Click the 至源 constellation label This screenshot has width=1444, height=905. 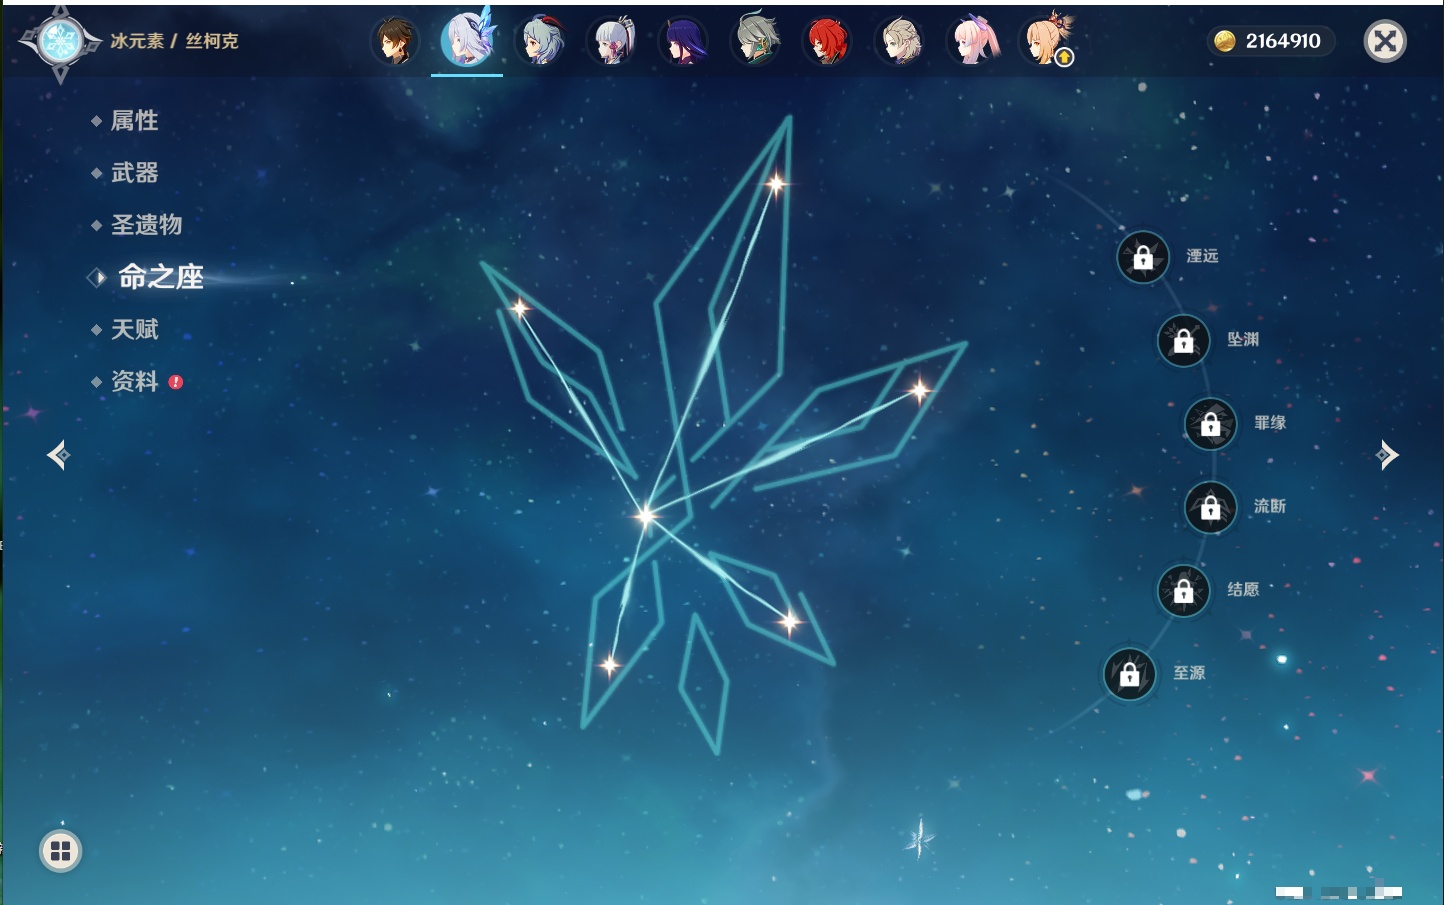tap(1189, 674)
